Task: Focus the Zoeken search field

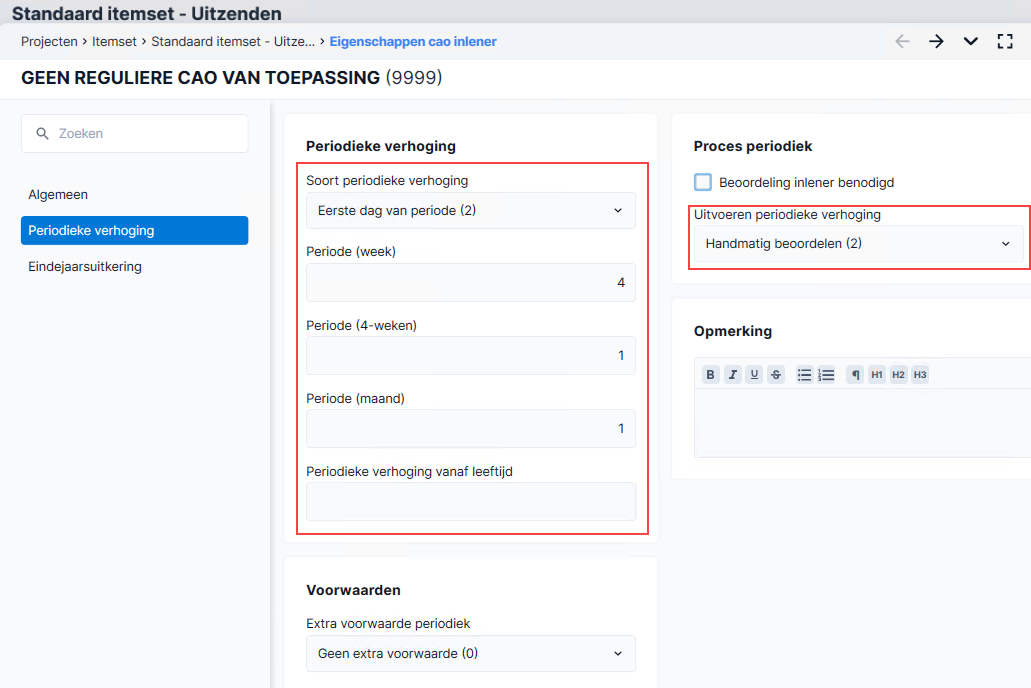Action: click(x=135, y=134)
